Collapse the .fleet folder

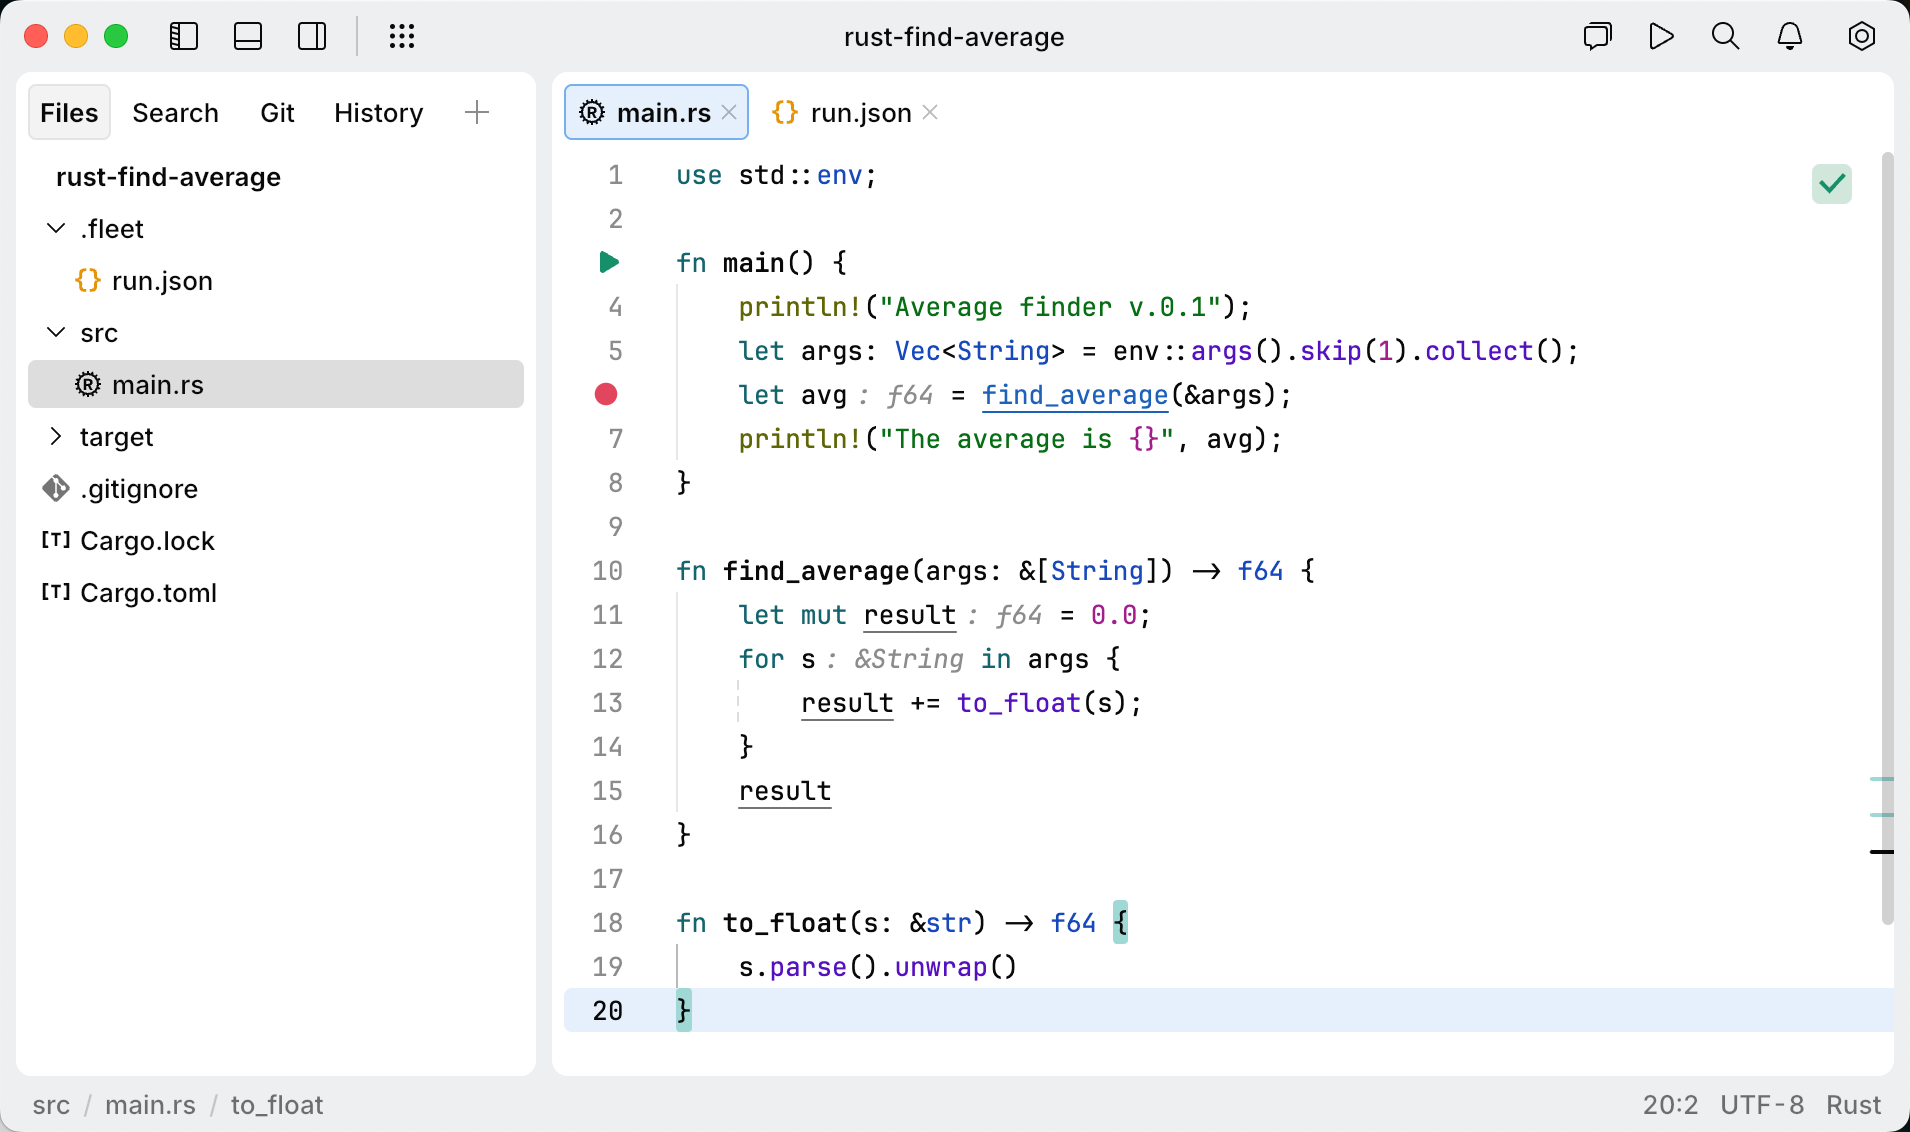coord(56,229)
